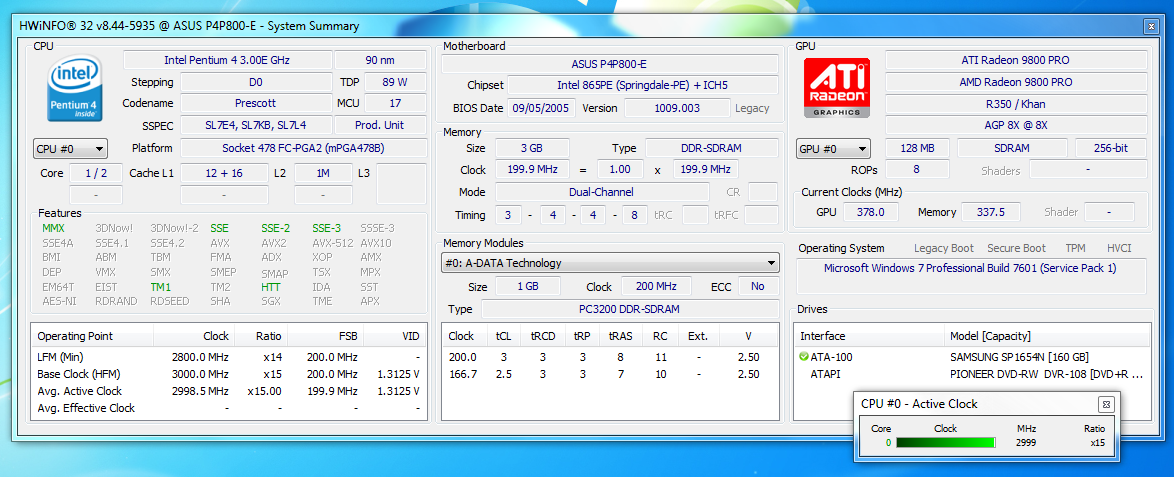This screenshot has width=1174, height=477.
Task: Click the module size 1 GB field
Action: click(528, 287)
